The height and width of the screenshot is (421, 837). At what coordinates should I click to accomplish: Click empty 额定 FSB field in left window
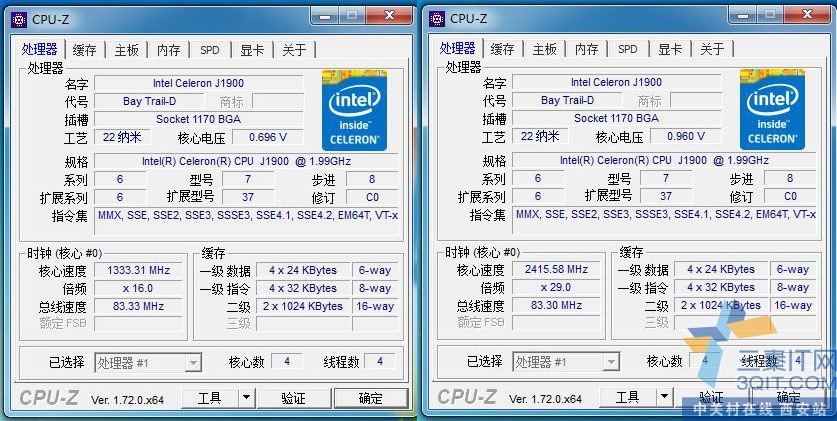[x=138, y=324]
